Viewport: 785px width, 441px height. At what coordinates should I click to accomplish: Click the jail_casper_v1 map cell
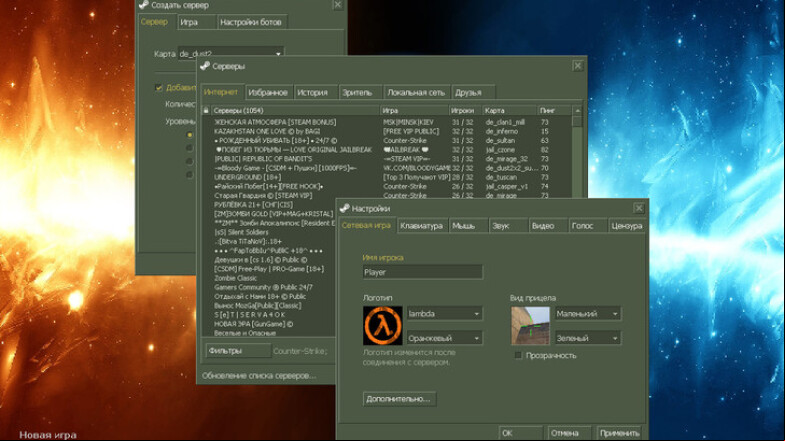click(x=506, y=186)
